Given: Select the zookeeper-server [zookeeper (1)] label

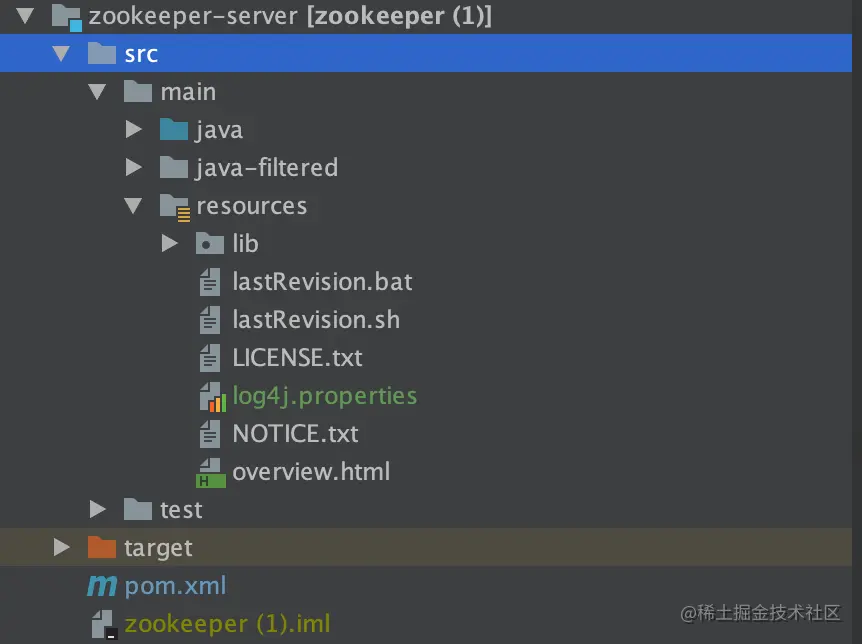Looking at the screenshot, I should click(x=290, y=16).
